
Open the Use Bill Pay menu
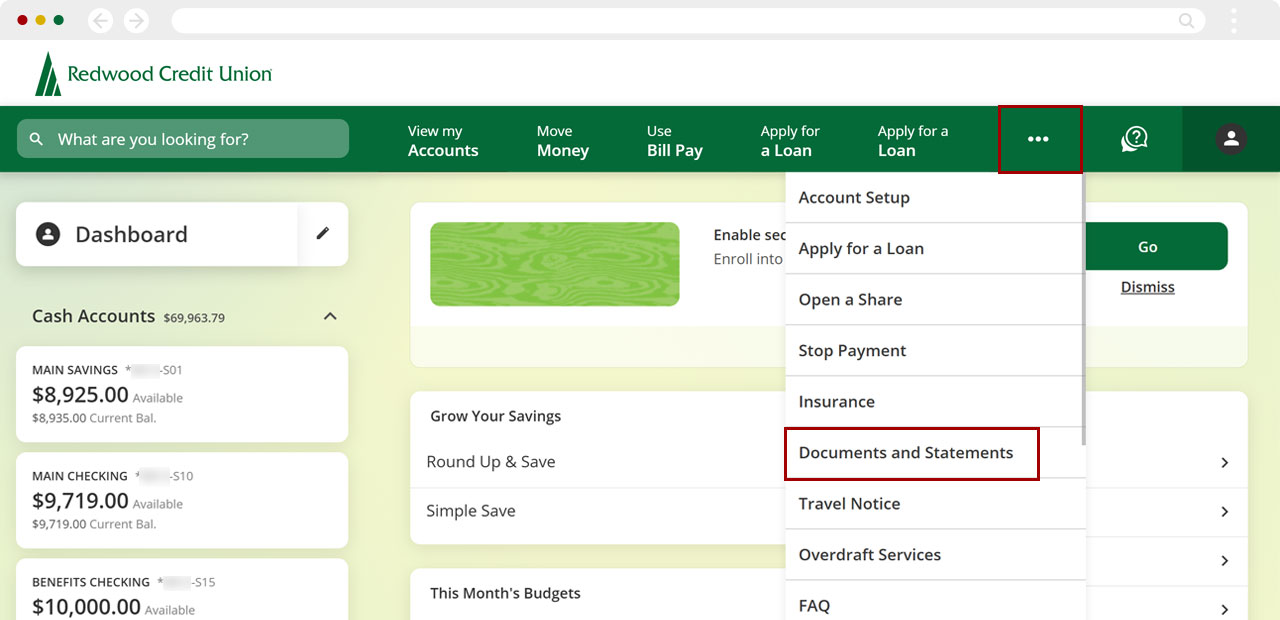pos(674,140)
